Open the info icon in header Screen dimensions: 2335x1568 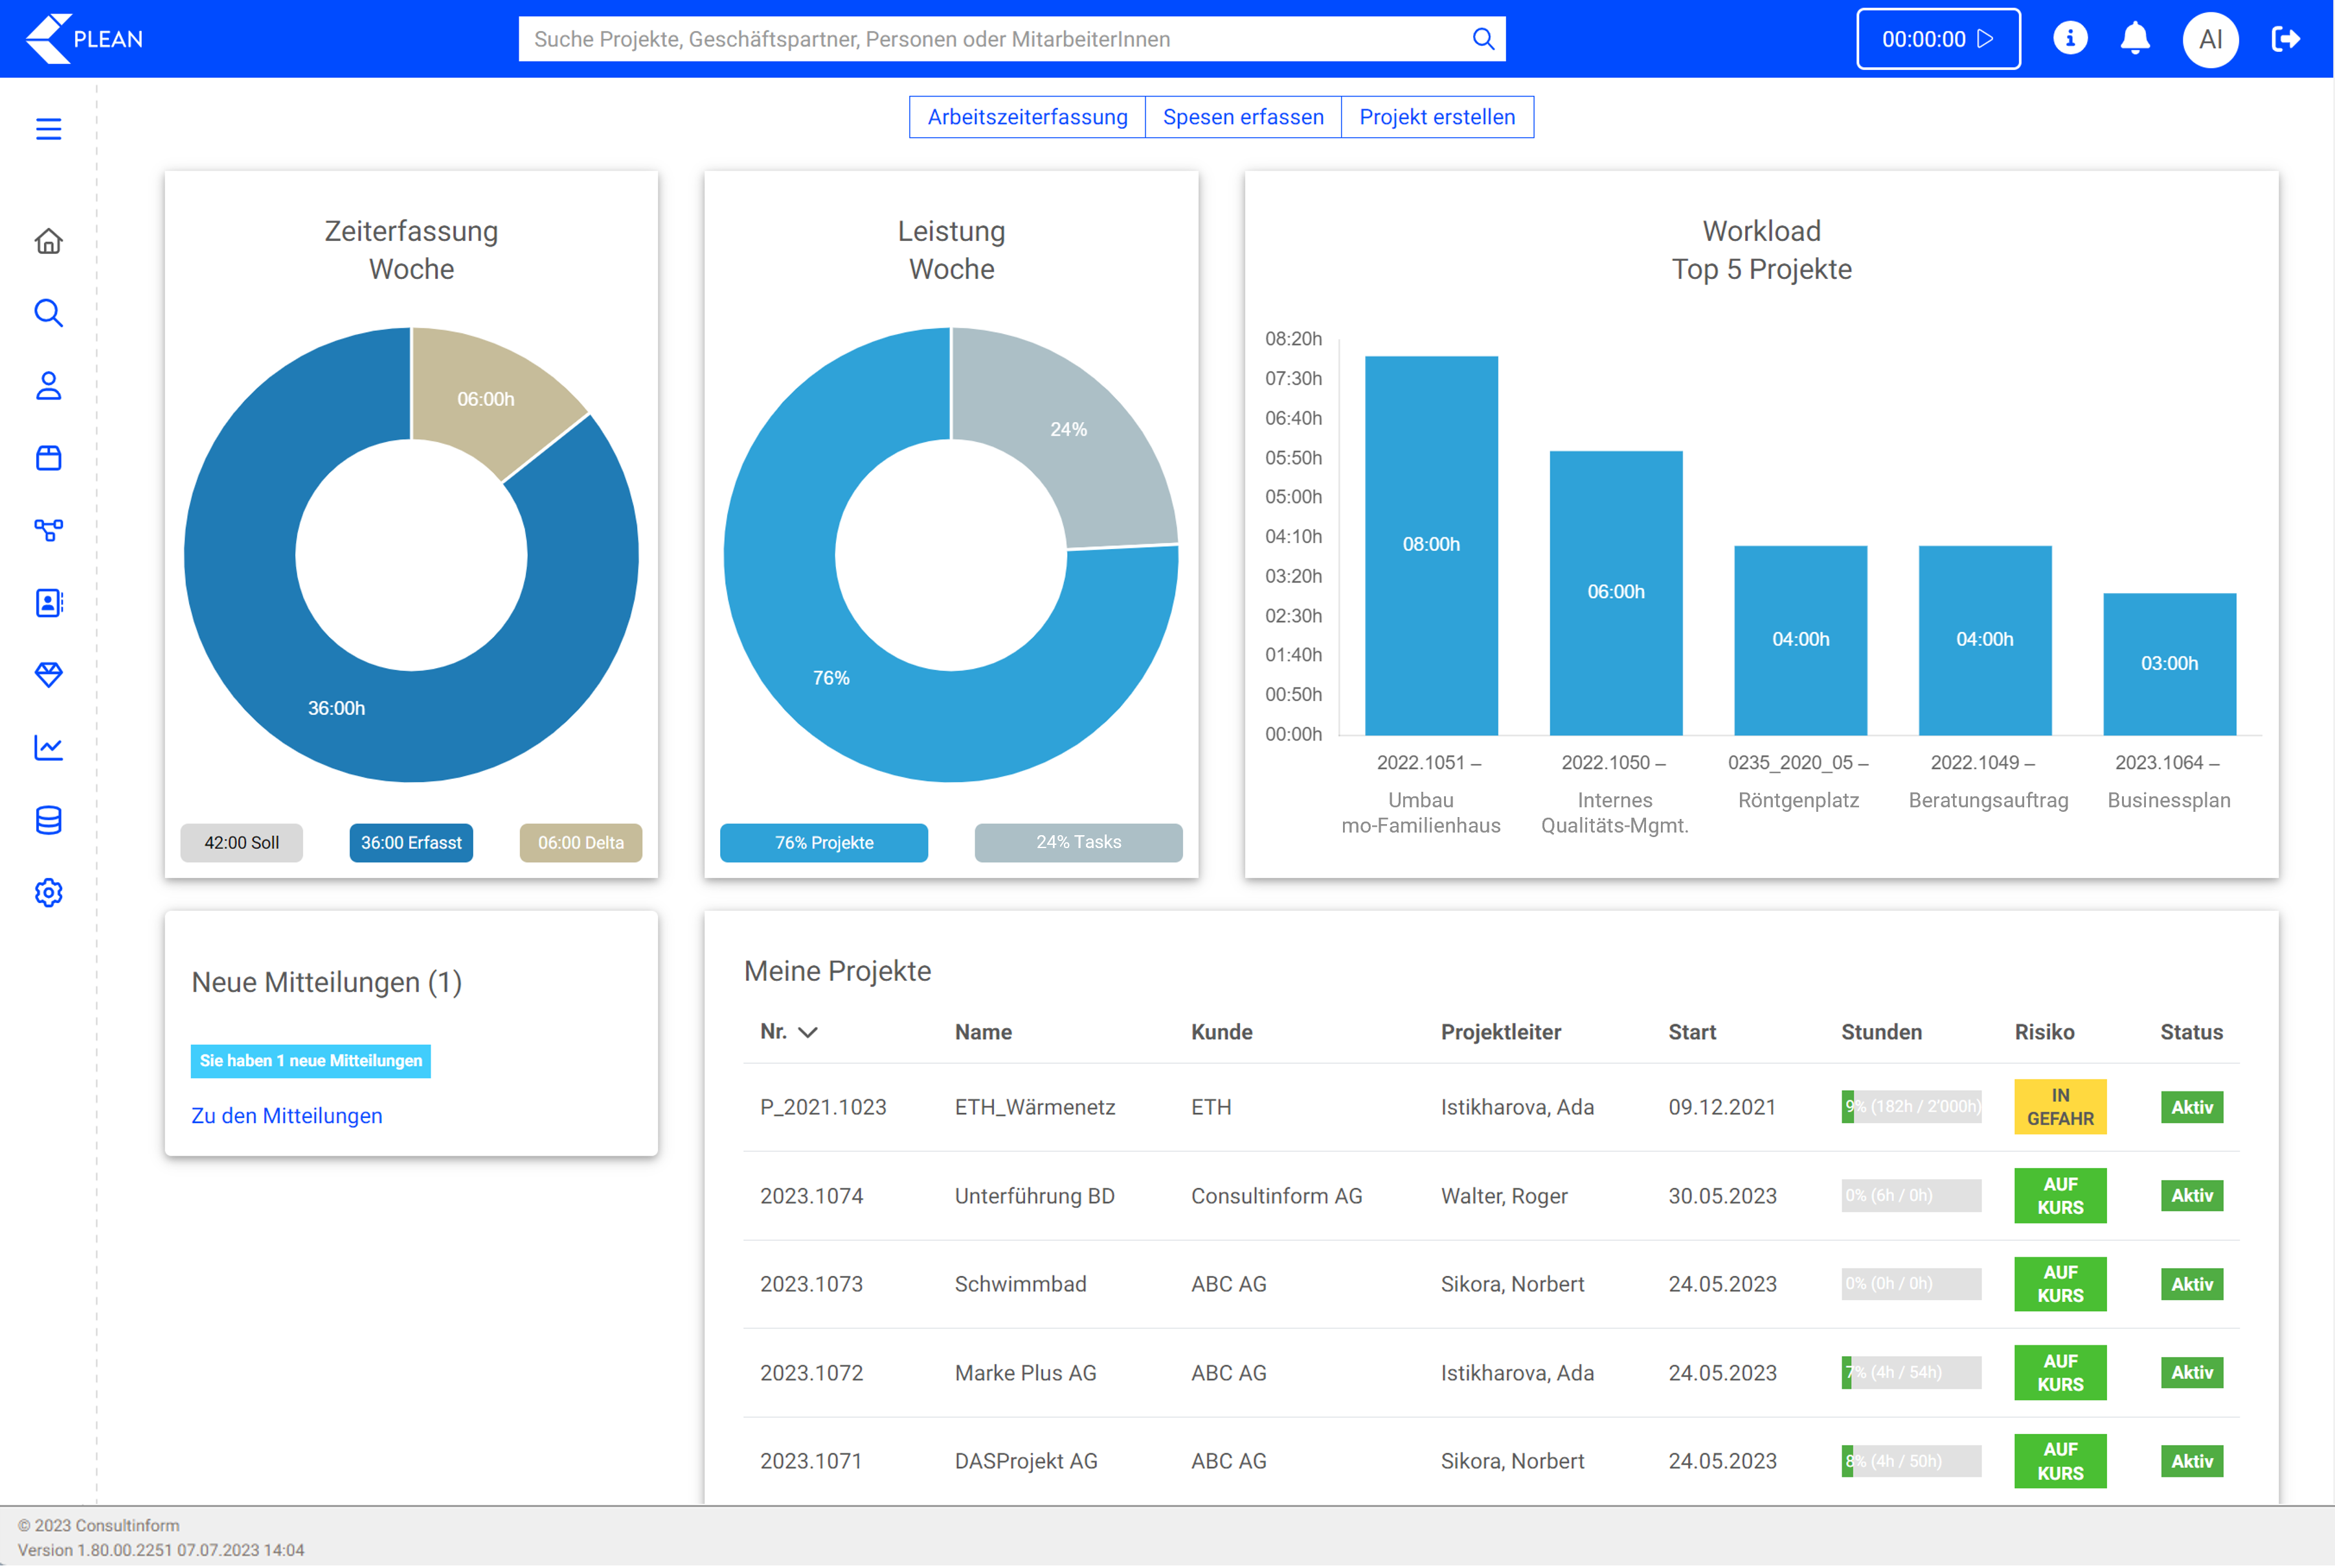point(2069,39)
